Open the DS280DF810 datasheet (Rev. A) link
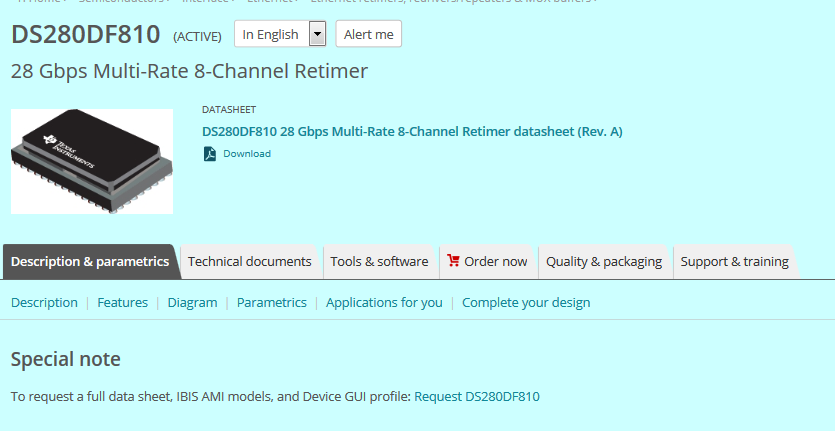 tap(412, 131)
